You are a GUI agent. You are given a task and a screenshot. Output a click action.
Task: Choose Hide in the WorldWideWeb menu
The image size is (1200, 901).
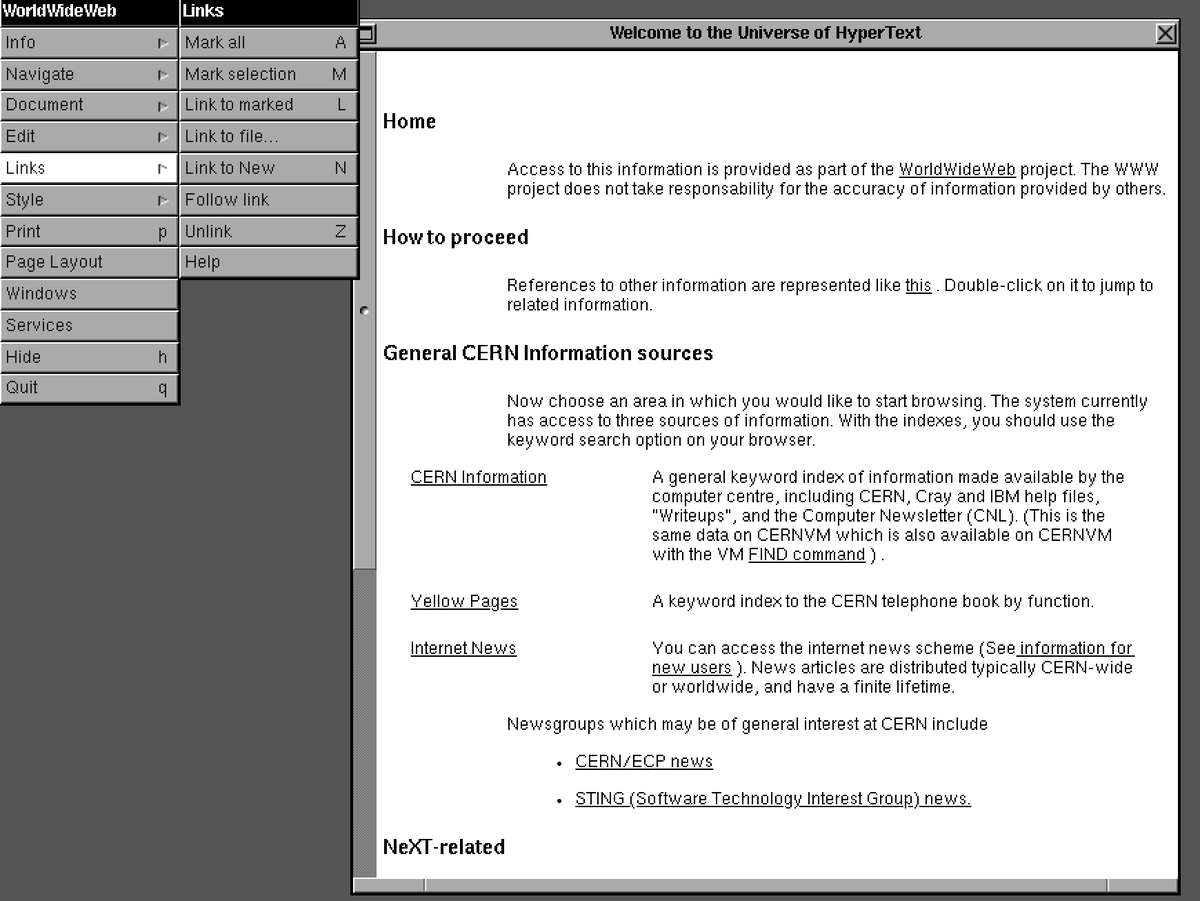coord(89,357)
